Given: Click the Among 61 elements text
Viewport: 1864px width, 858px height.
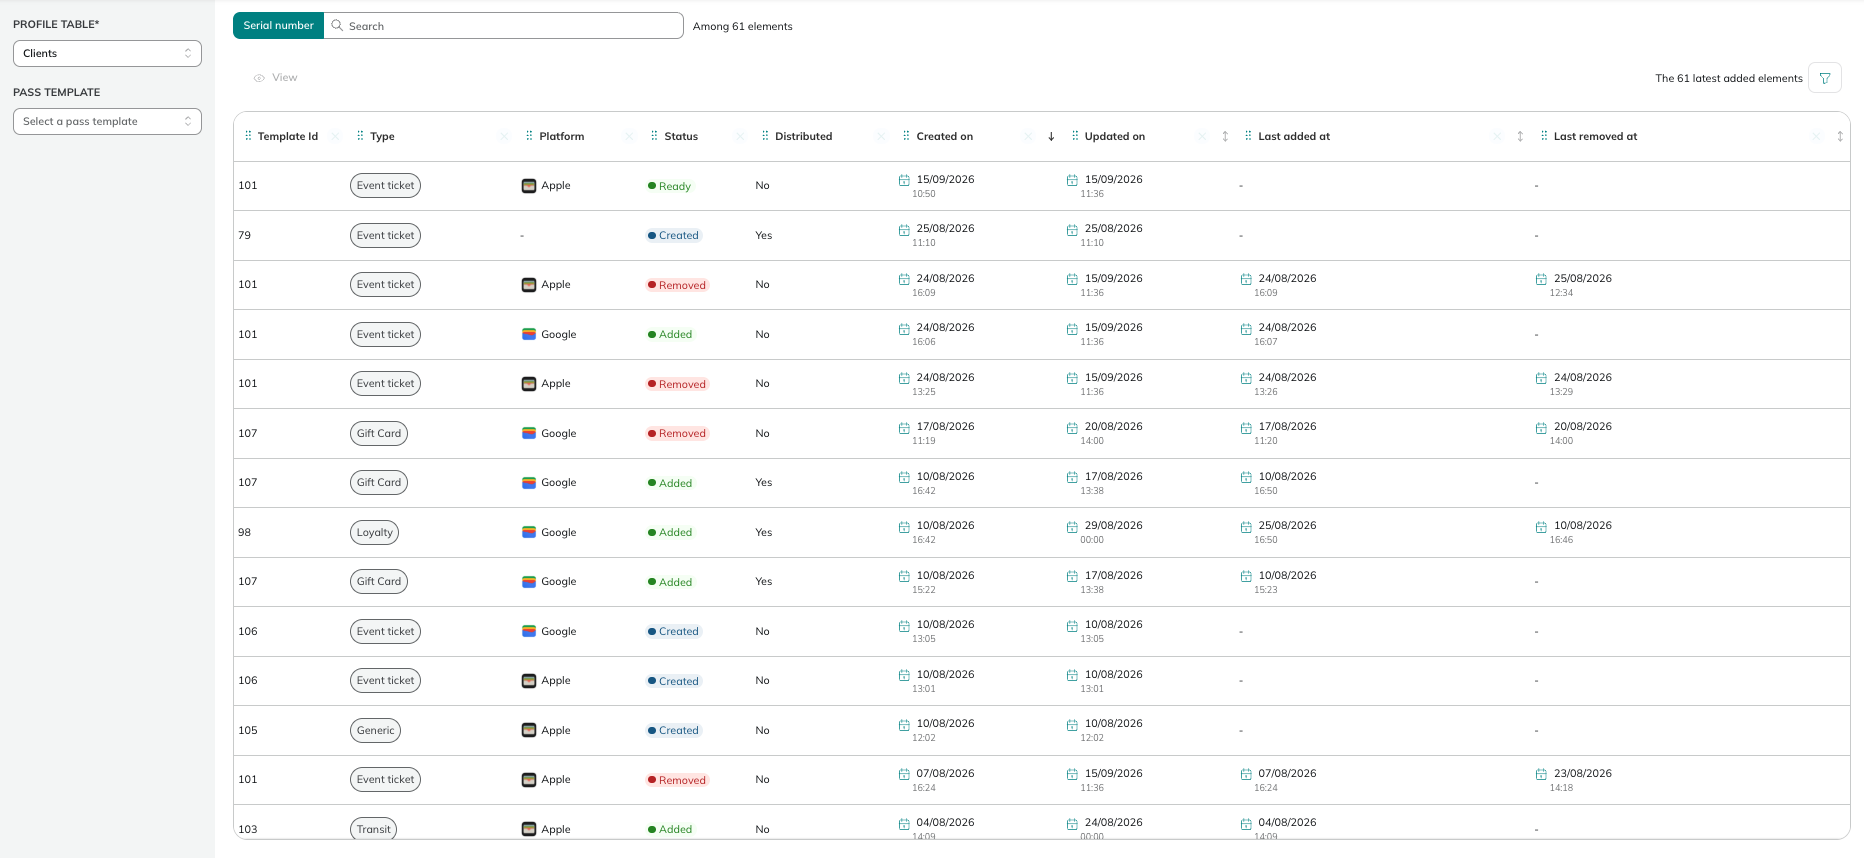Looking at the screenshot, I should (x=742, y=26).
